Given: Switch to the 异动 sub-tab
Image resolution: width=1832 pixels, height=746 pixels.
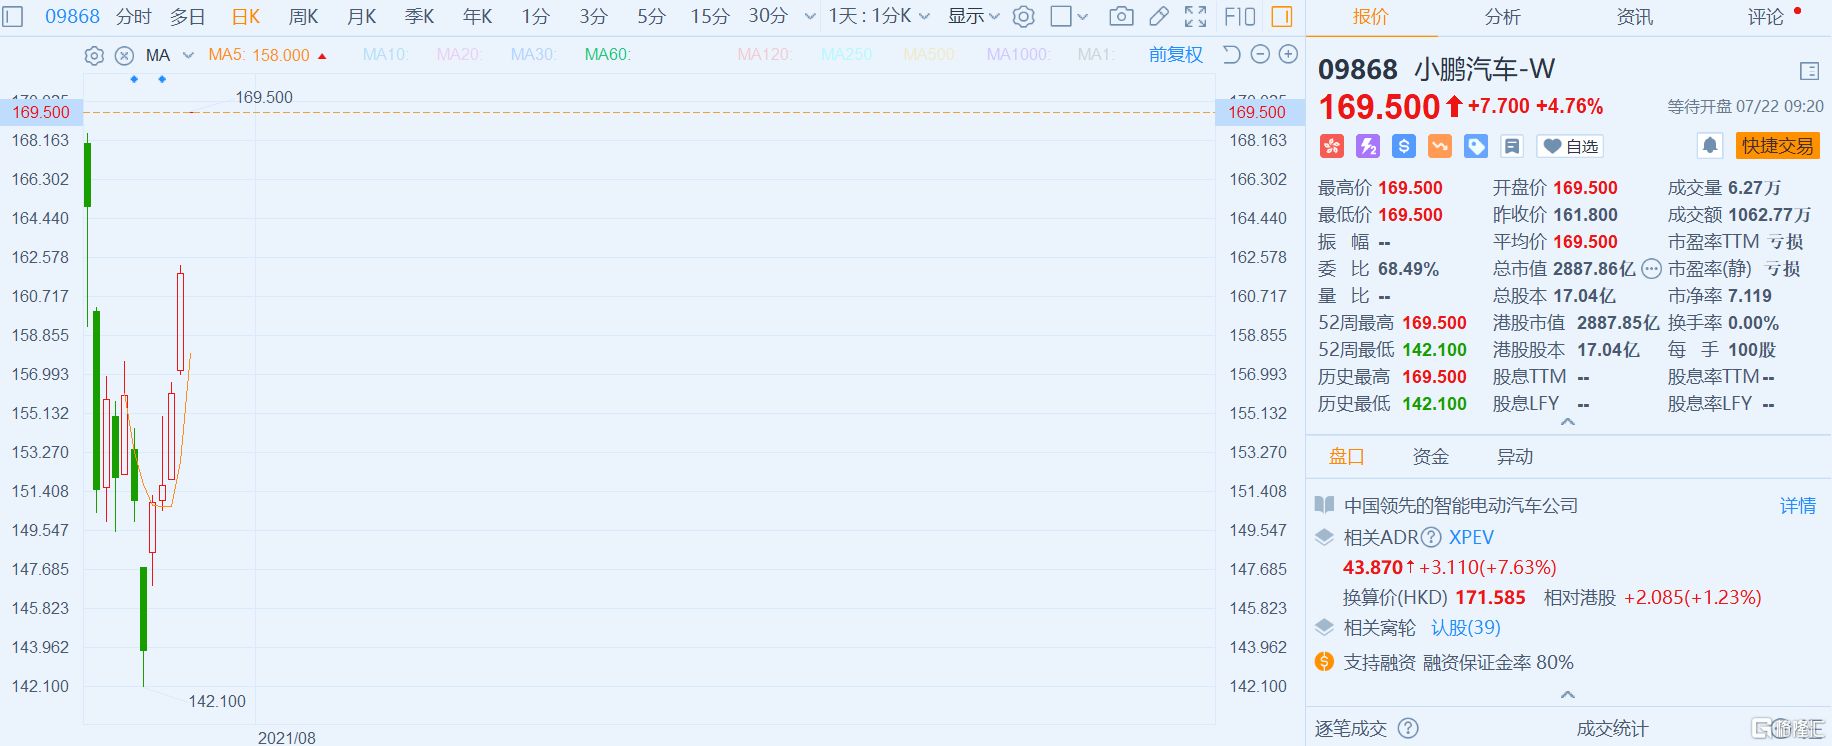Looking at the screenshot, I should click(1515, 457).
